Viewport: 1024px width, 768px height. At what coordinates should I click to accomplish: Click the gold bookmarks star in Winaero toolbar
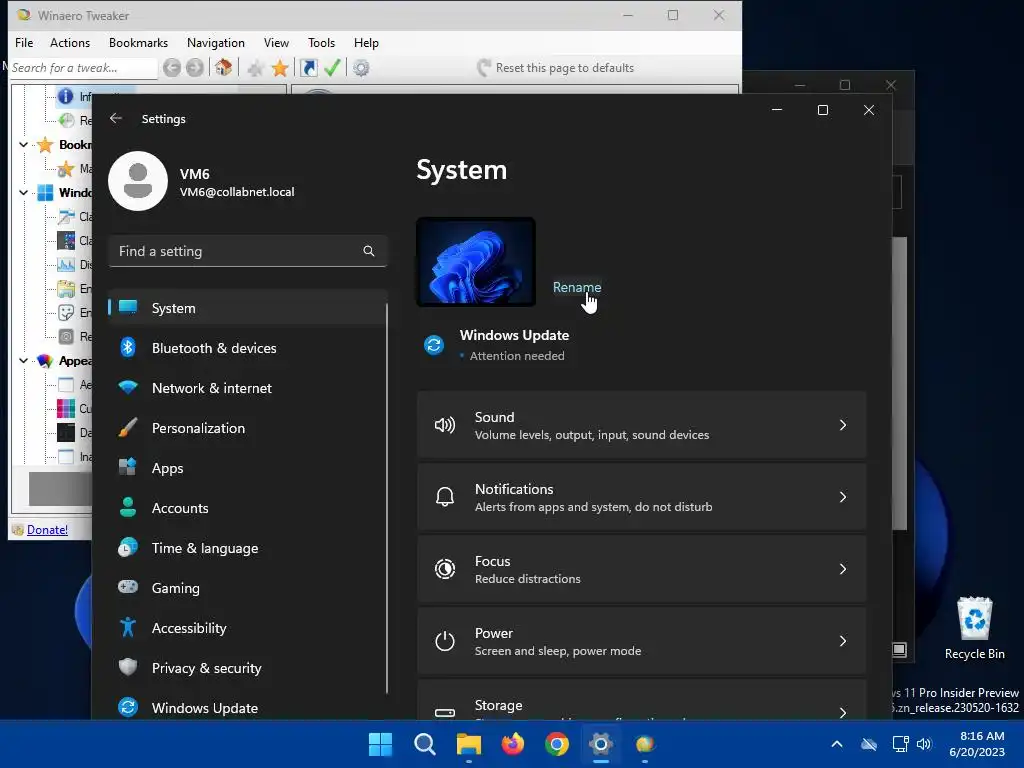280,68
